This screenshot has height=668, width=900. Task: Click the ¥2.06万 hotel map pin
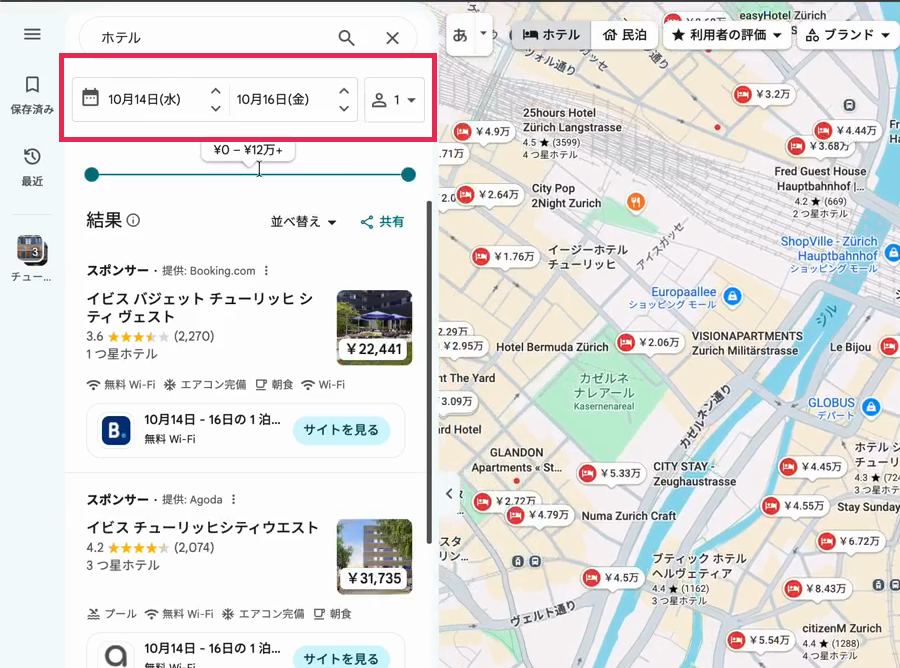coord(650,343)
